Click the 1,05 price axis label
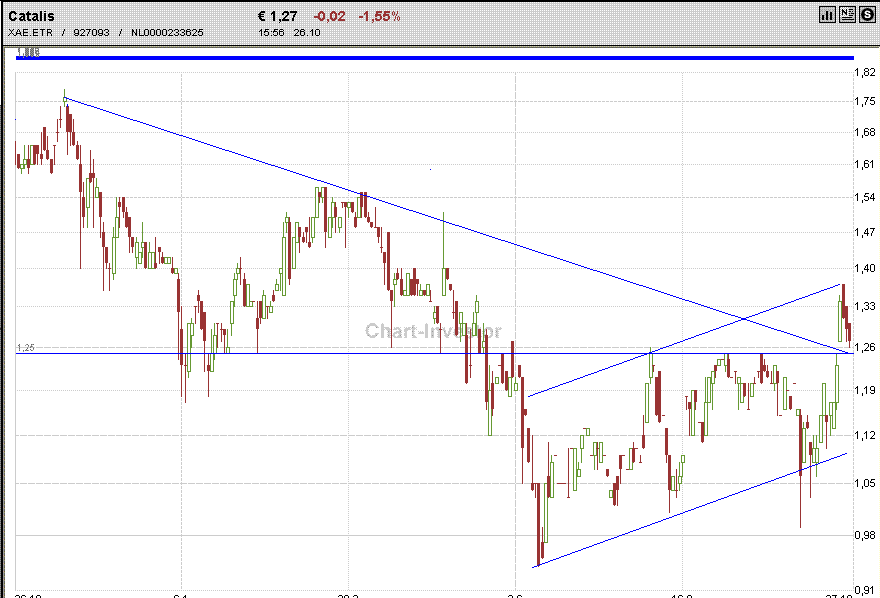Viewport: 880px width, 598px height. [x=864, y=483]
